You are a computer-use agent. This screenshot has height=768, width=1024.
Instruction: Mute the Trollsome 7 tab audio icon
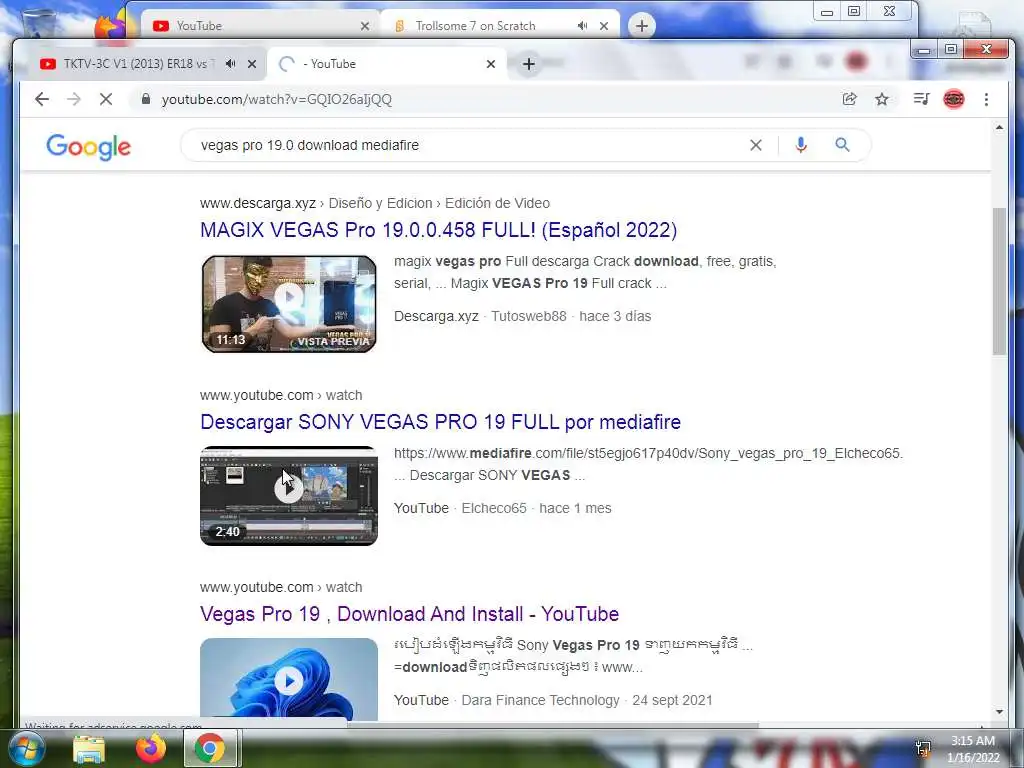click(582, 25)
